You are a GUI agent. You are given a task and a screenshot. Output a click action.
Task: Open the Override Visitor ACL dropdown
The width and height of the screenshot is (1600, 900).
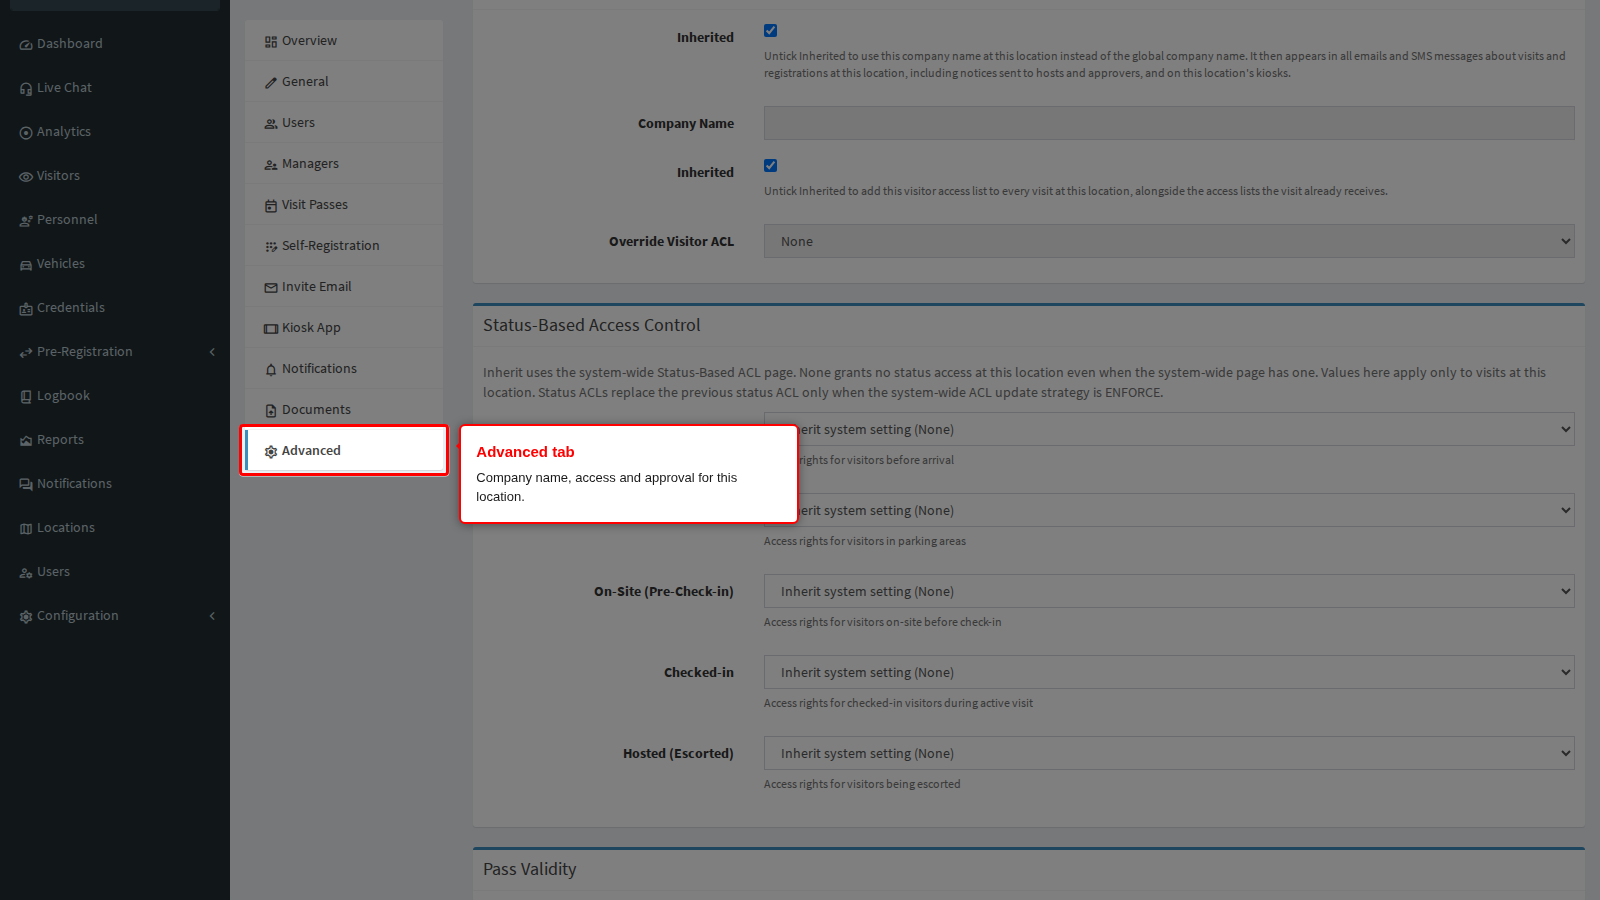click(x=1169, y=241)
